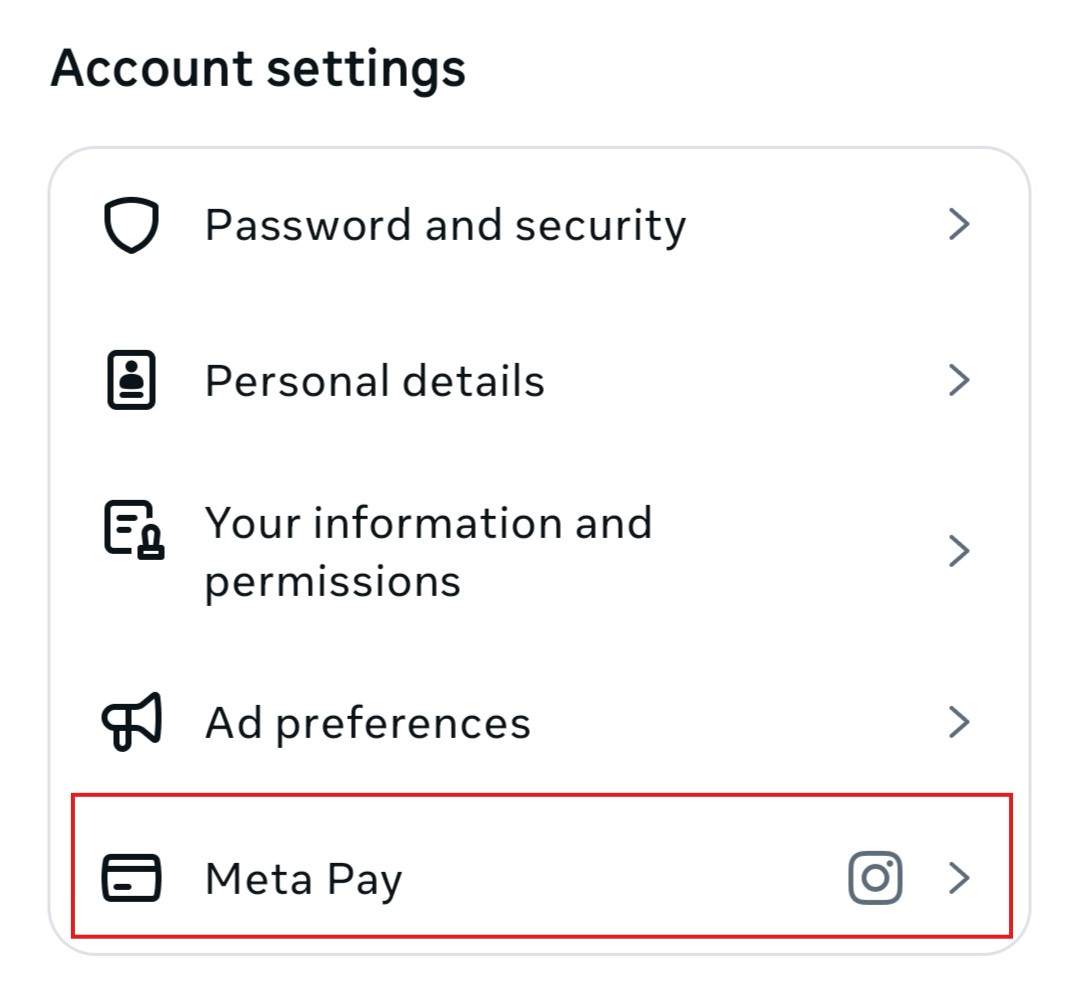Open the Personal details arrow

[961, 379]
